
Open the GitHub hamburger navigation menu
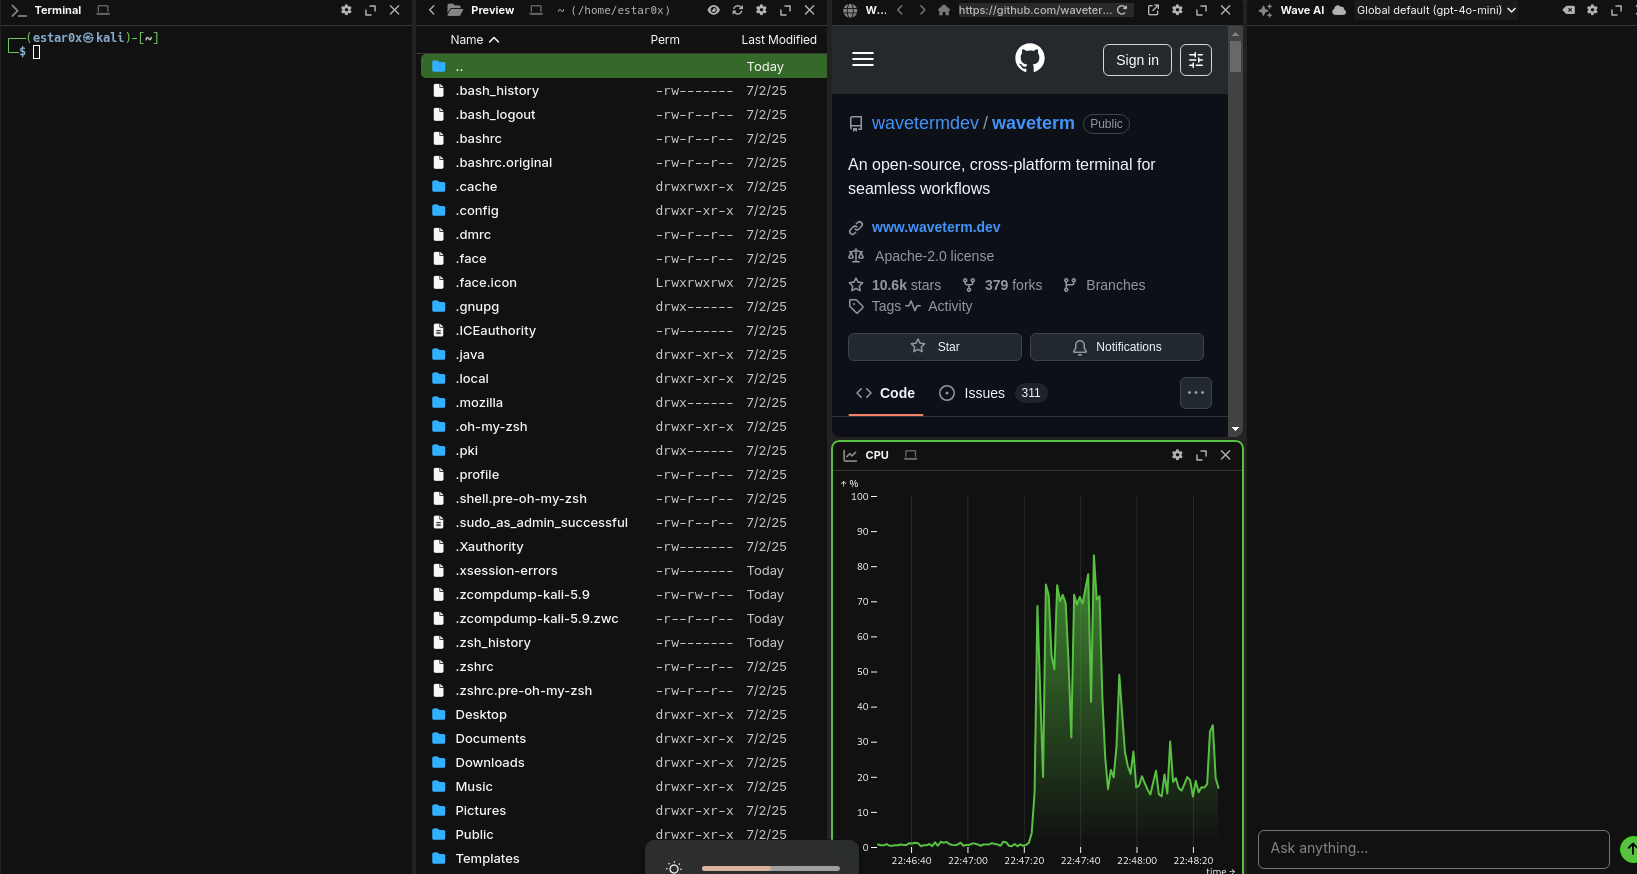pyautogui.click(x=863, y=60)
